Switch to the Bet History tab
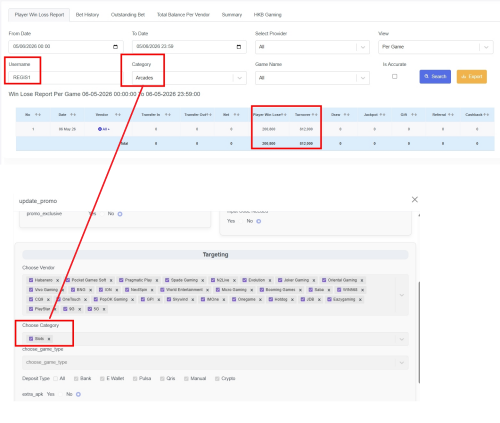This screenshot has height=423, width=500. 87,15
